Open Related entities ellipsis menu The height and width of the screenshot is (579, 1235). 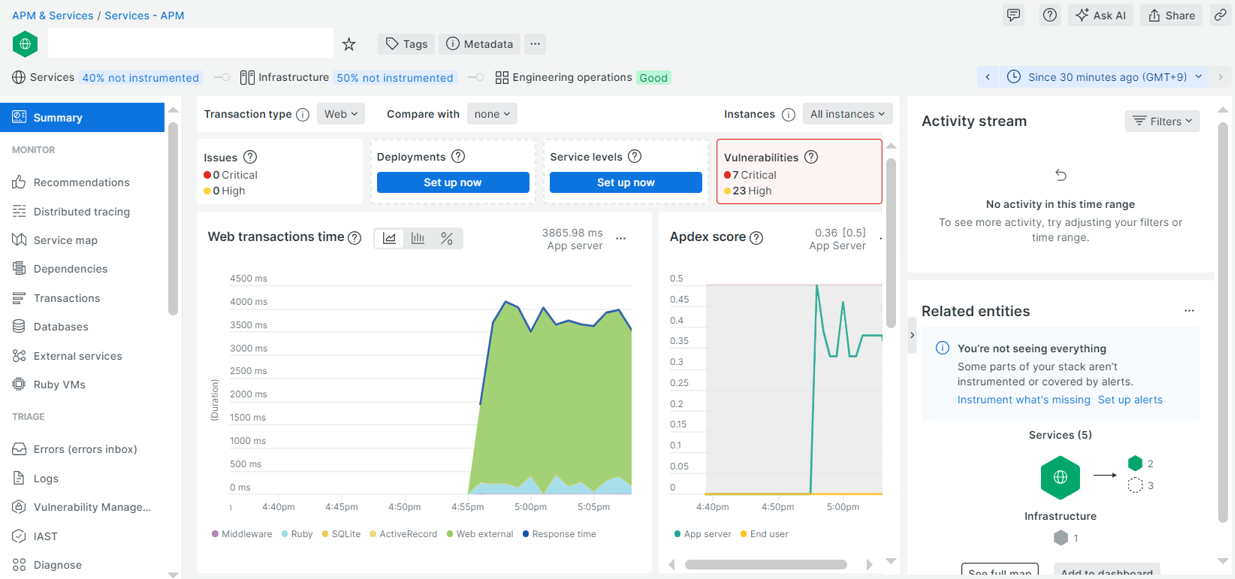1189,311
